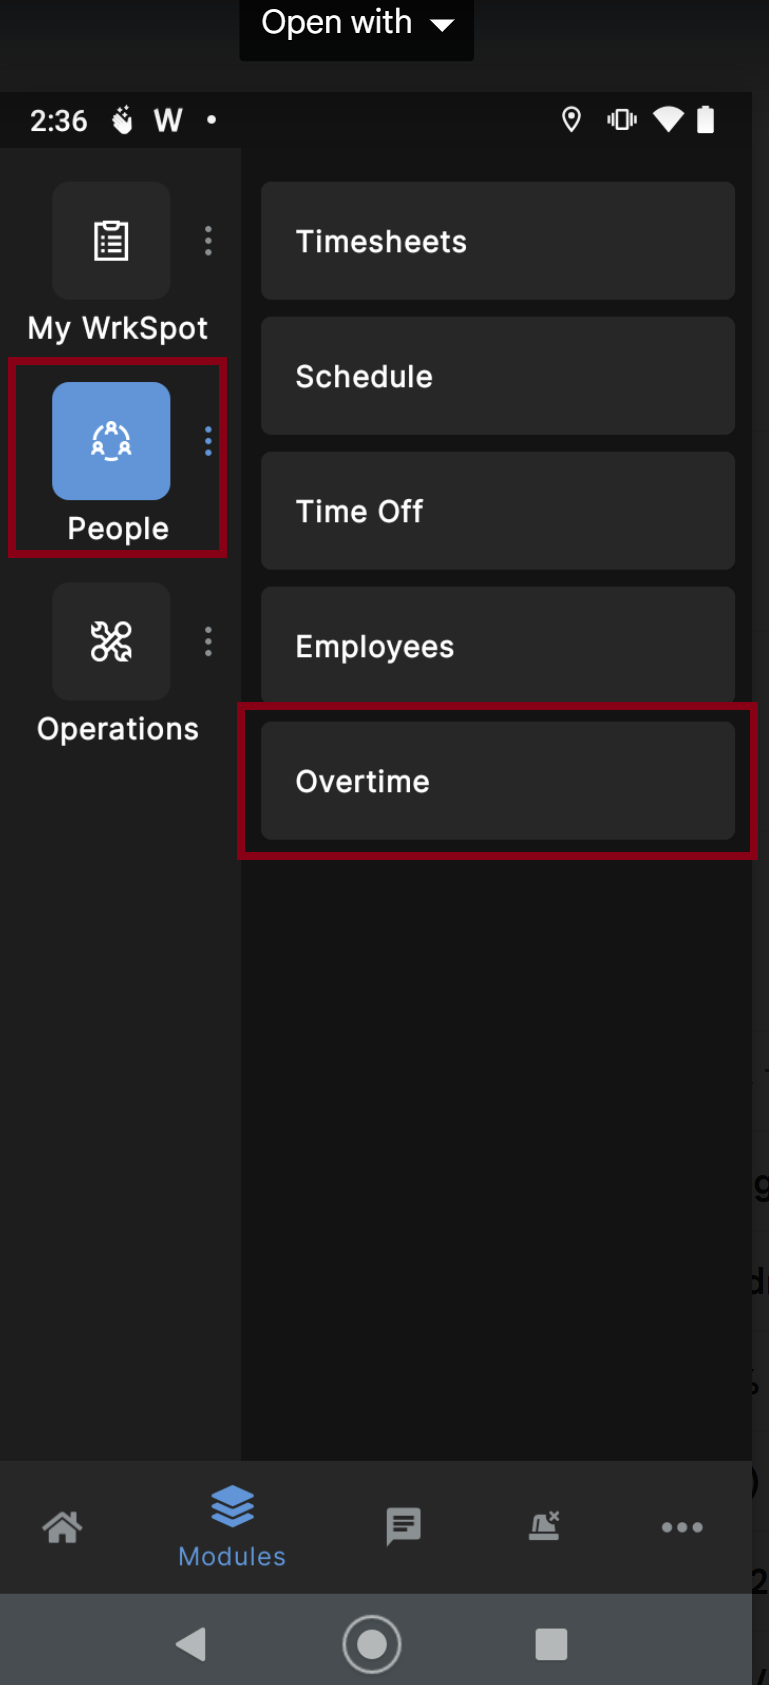
Task: Open the three-dot menu beside My WrkSpot
Action: tap(207, 240)
